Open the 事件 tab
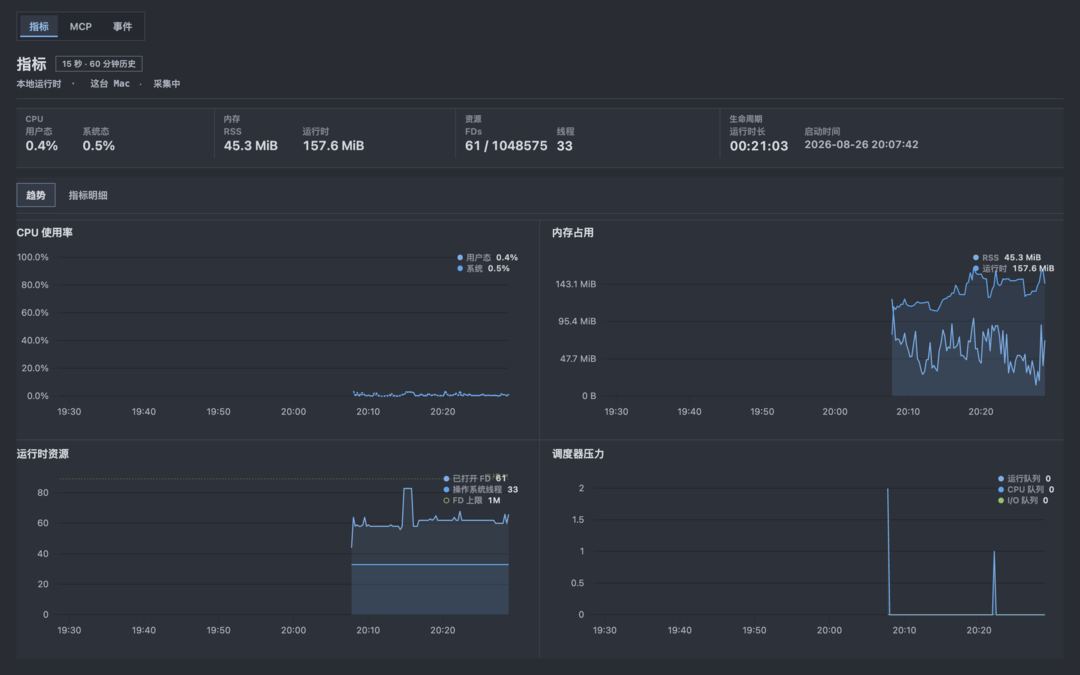This screenshot has height=675, width=1080. click(122, 26)
